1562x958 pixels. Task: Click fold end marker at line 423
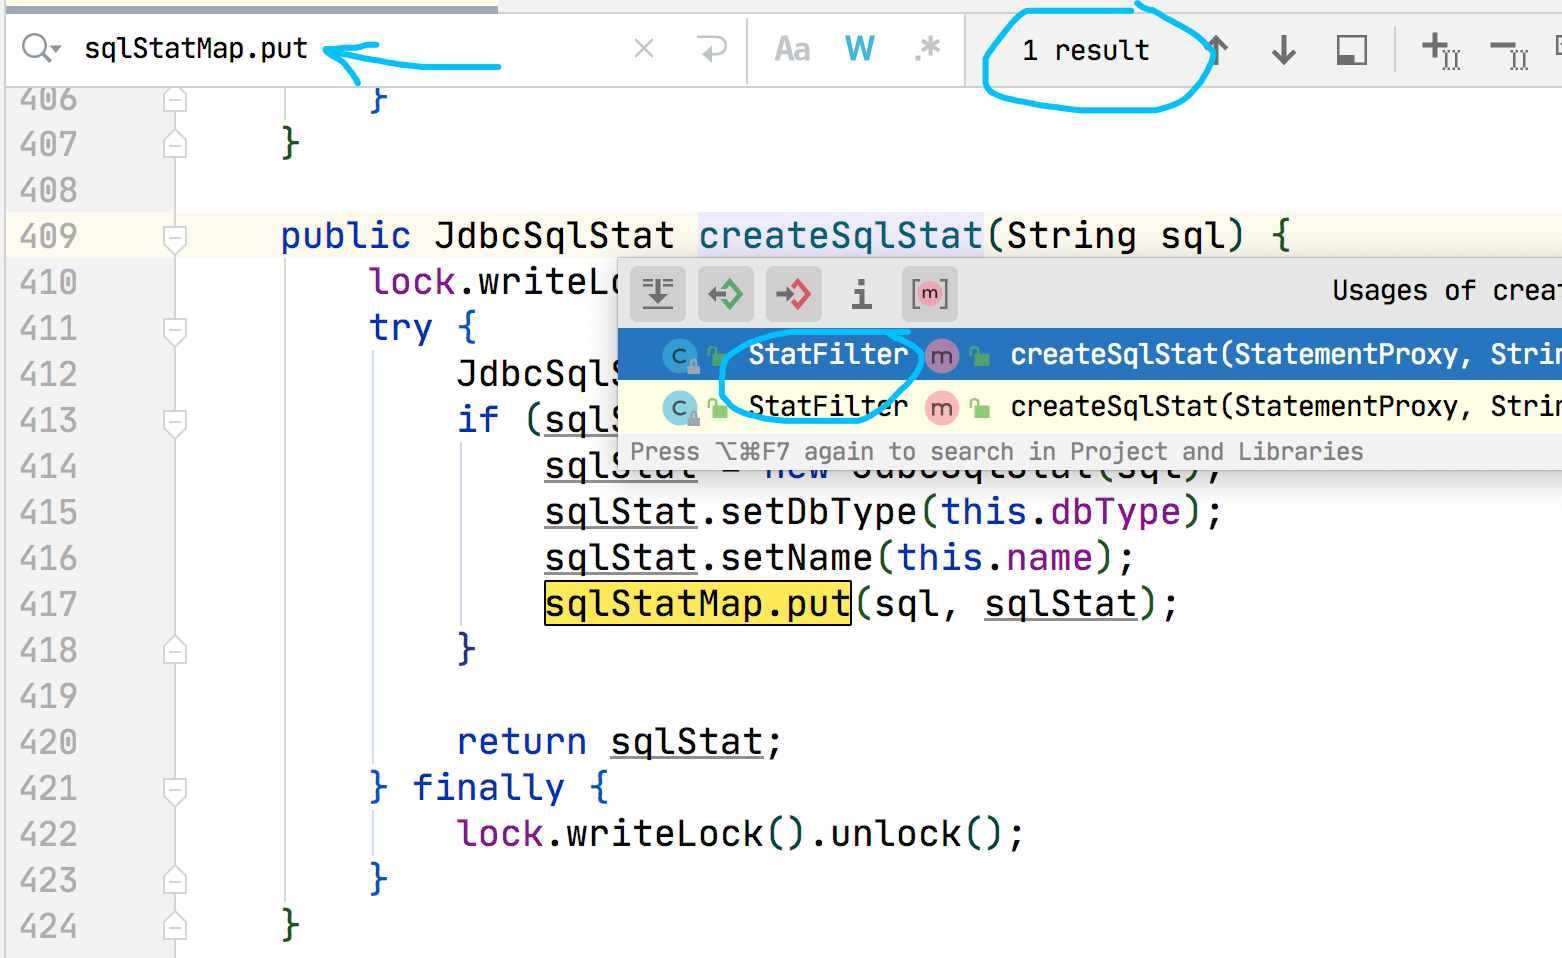pyautogui.click(x=175, y=880)
